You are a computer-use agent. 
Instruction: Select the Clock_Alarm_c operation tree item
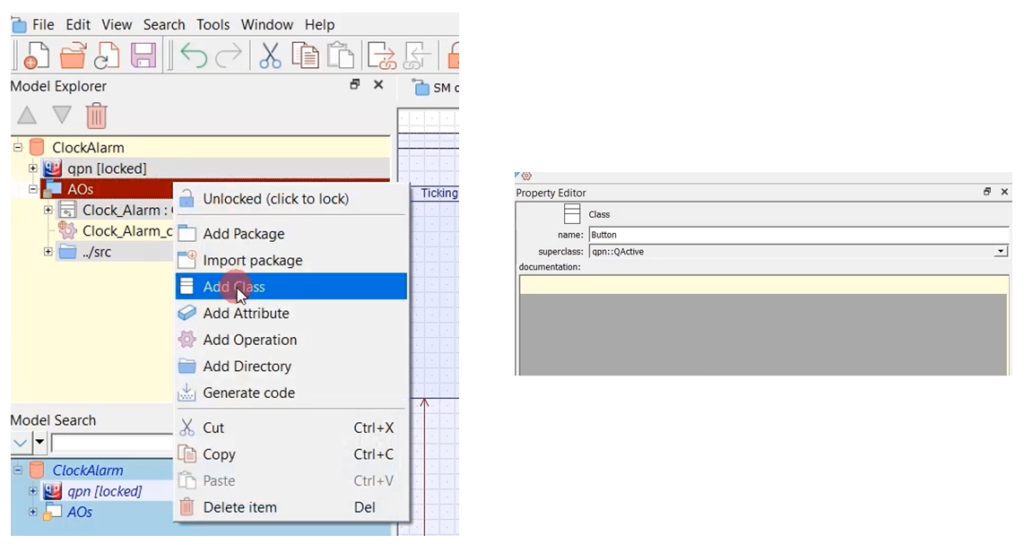point(127,231)
